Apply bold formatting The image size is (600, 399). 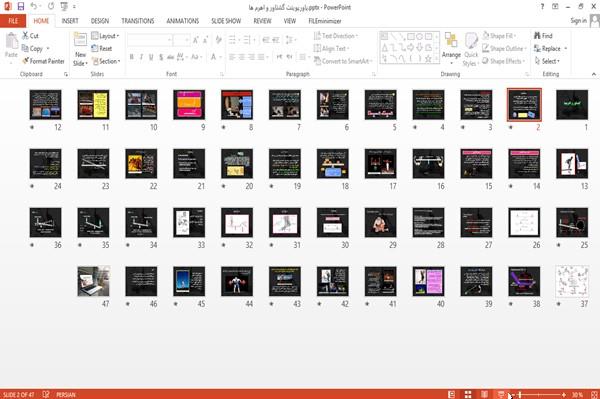[x=131, y=57]
